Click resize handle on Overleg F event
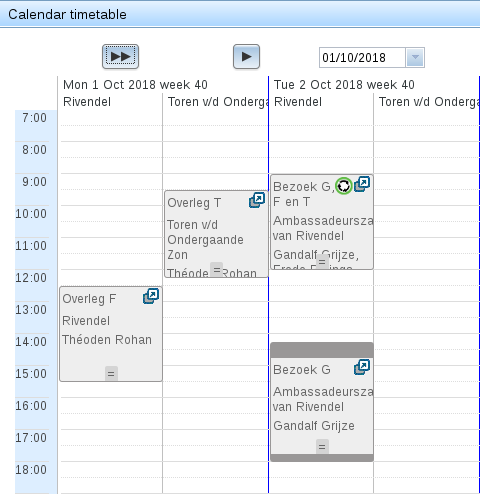This screenshot has height=494, width=480. click(x=111, y=374)
